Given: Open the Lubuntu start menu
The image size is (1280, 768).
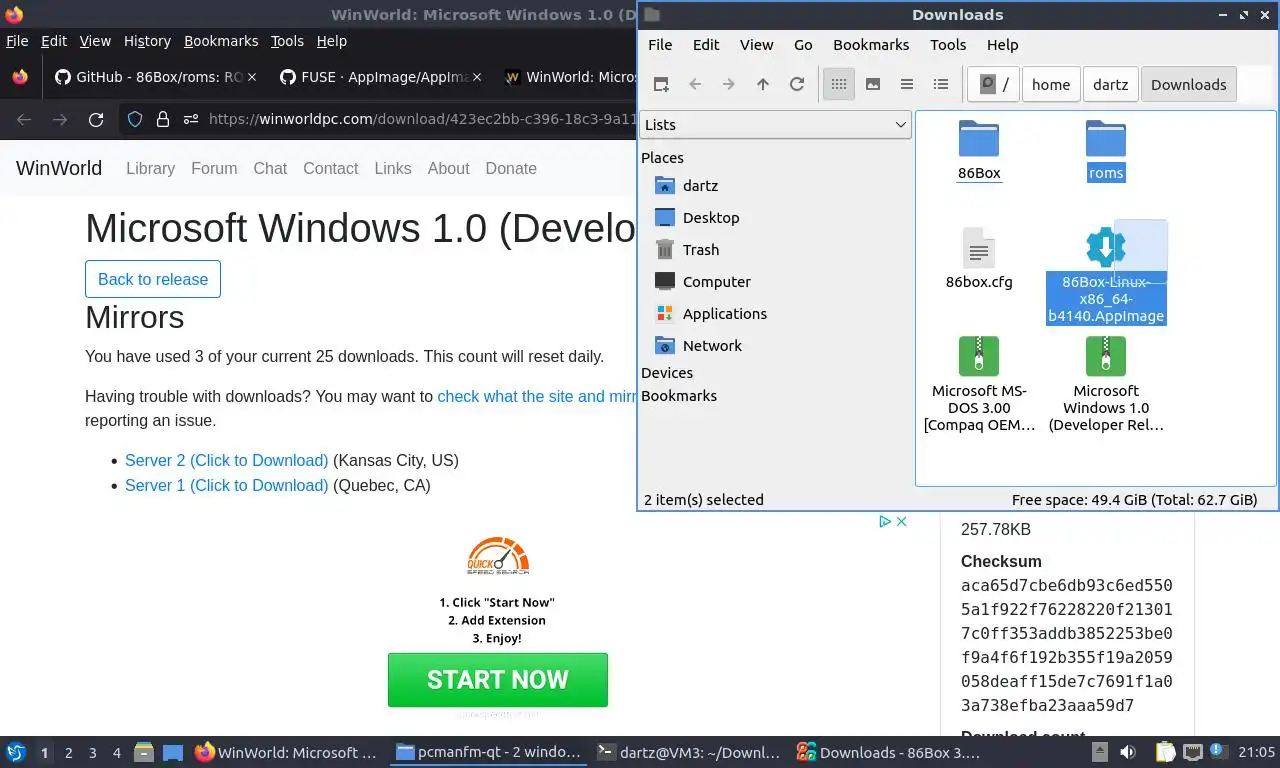Looking at the screenshot, I should pos(16,752).
